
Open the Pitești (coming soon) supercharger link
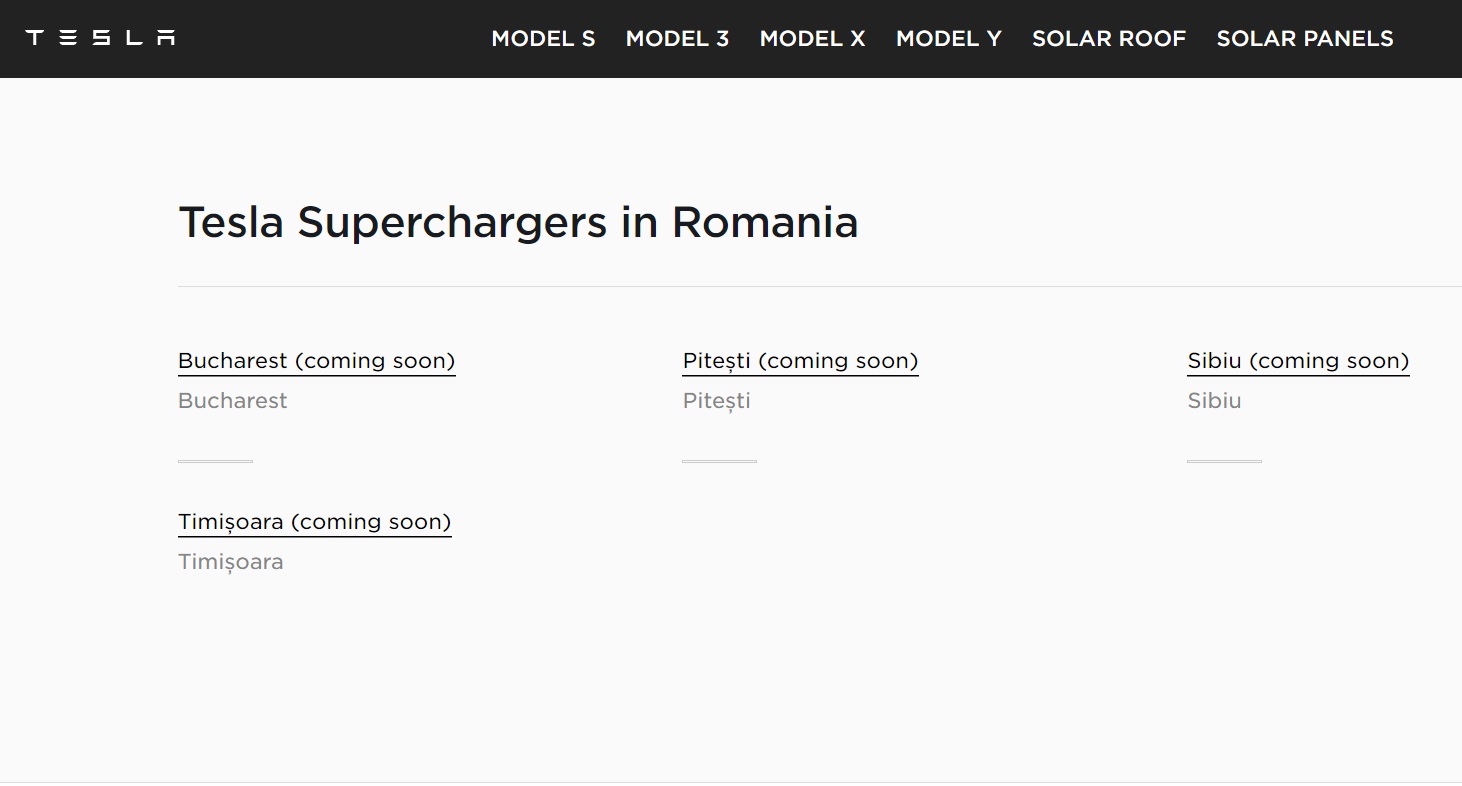[x=800, y=360]
